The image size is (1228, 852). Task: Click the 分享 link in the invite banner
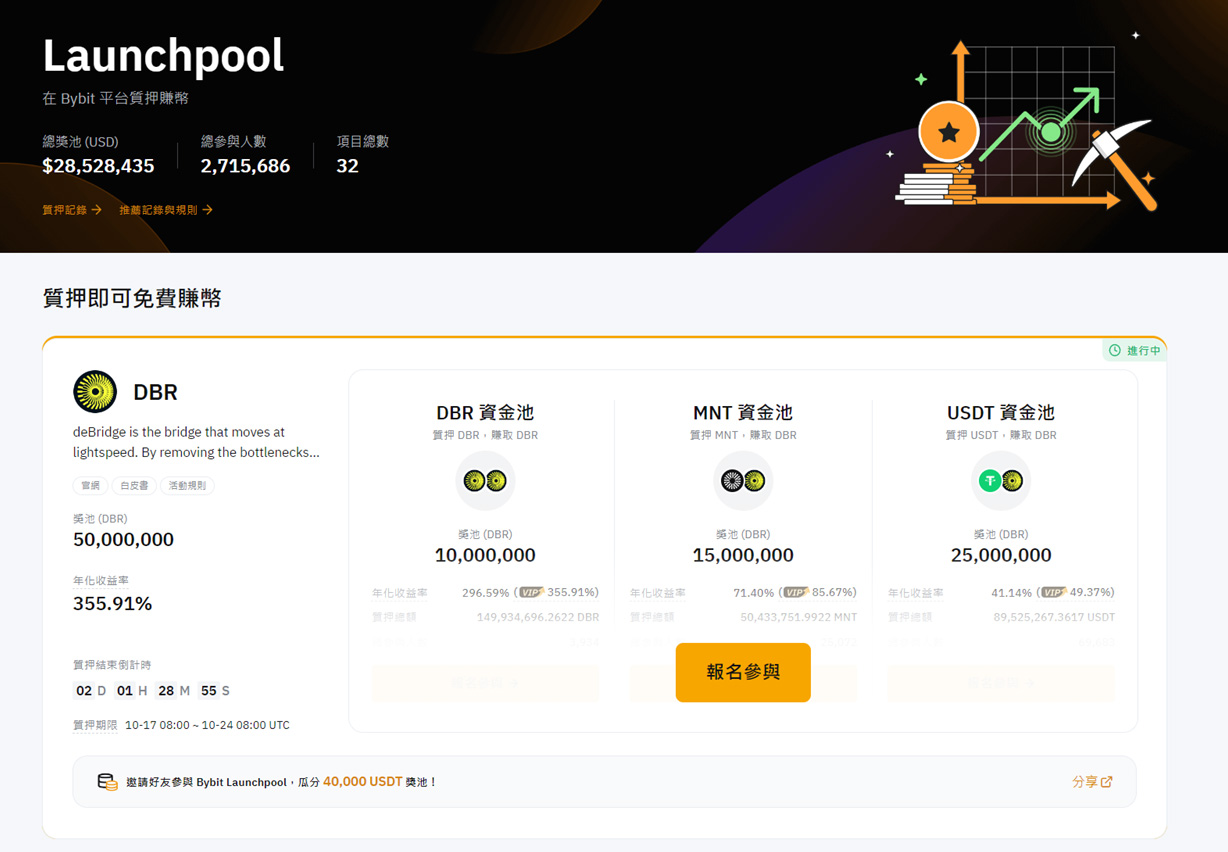(x=1088, y=781)
